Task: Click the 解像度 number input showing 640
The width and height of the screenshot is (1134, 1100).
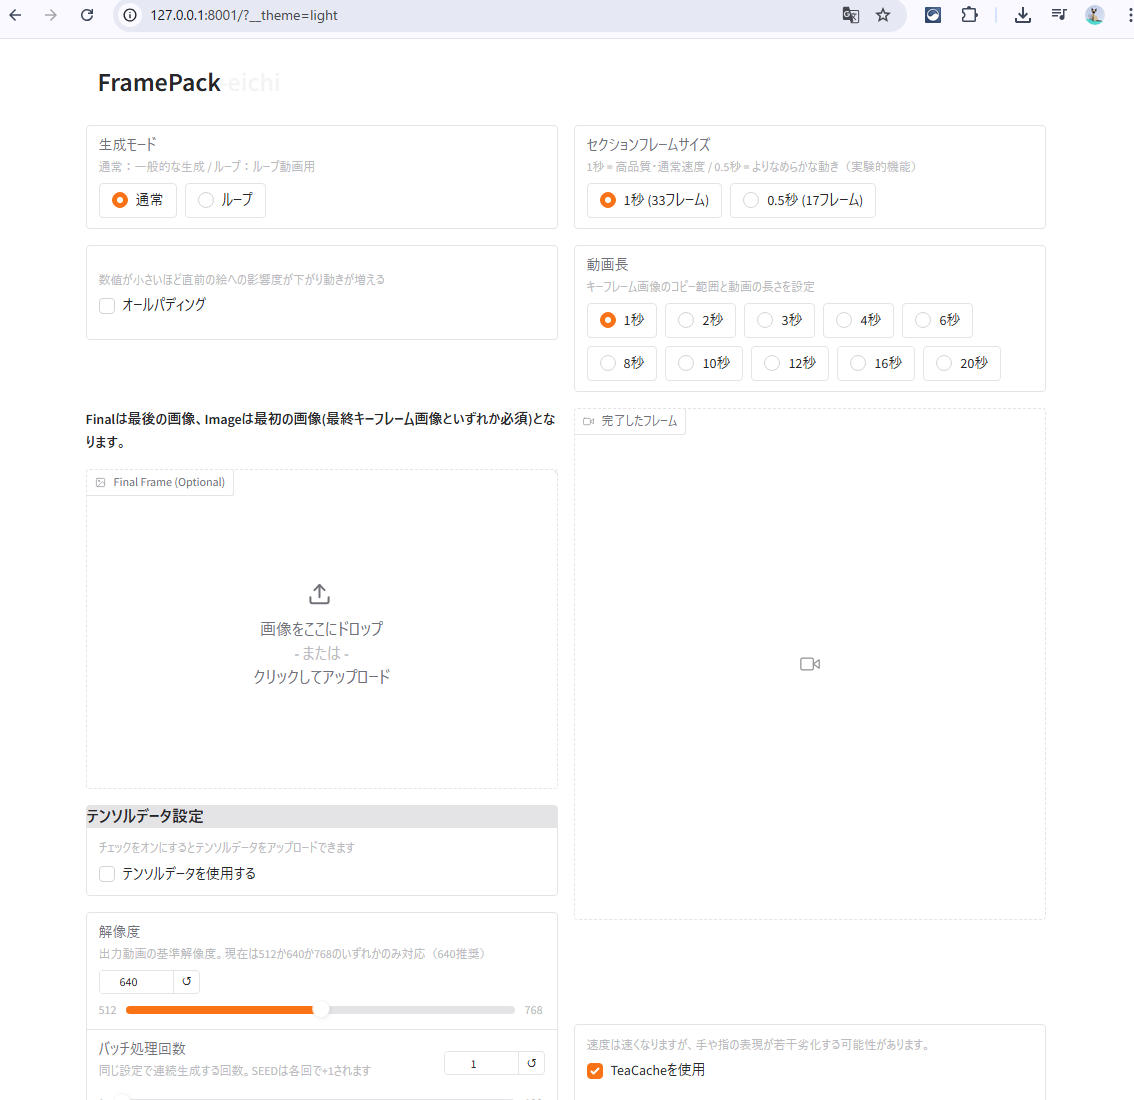Action: point(135,982)
